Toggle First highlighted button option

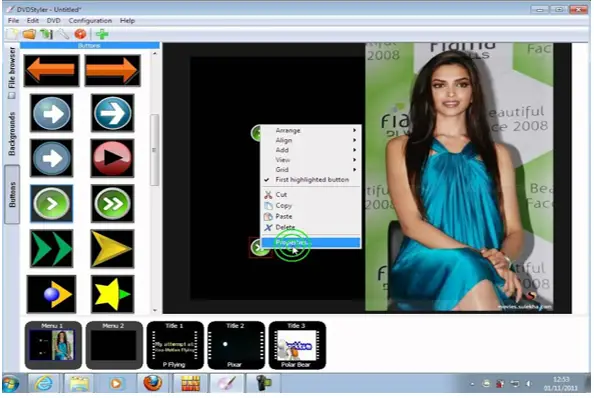[x=311, y=179]
